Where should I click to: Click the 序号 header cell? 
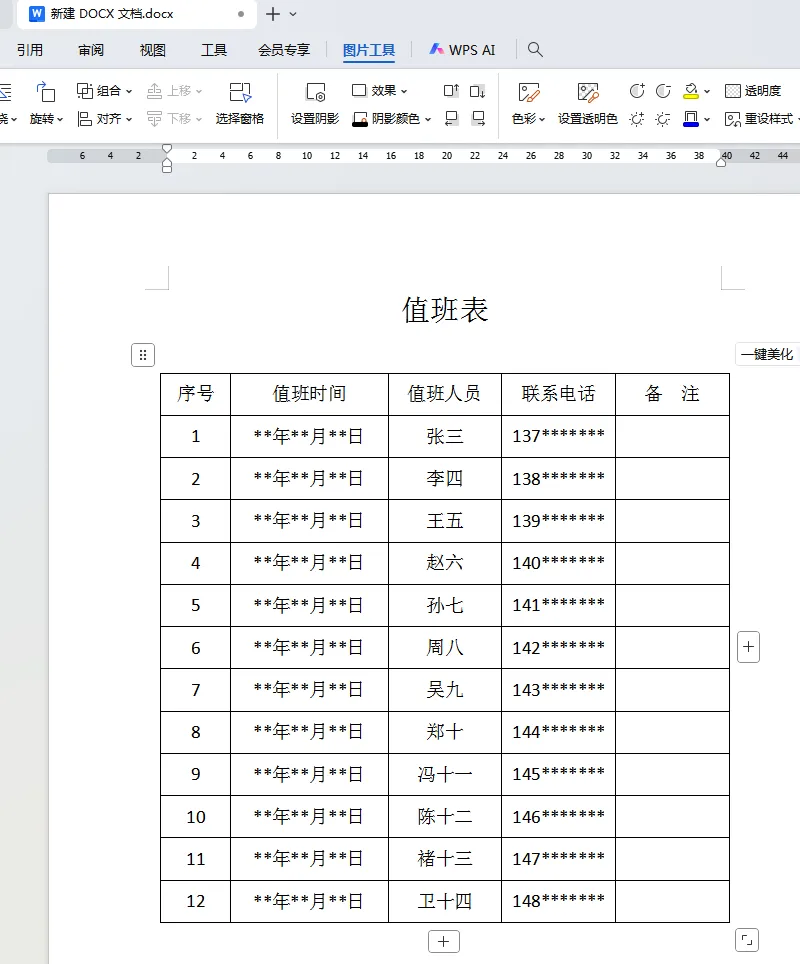click(x=196, y=394)
